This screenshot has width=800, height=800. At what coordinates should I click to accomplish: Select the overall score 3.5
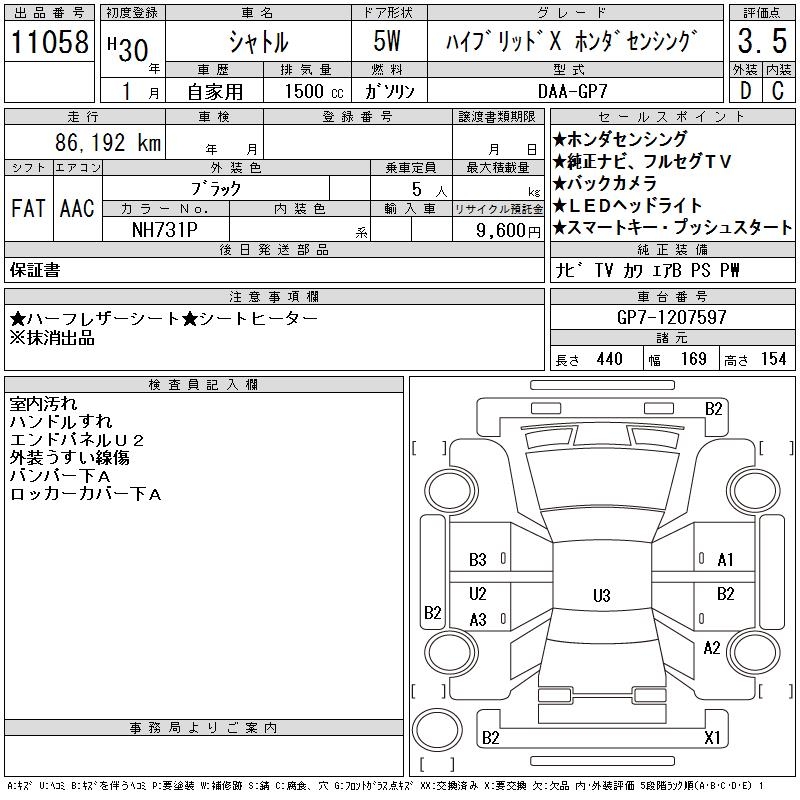click(x=762, y=41)
